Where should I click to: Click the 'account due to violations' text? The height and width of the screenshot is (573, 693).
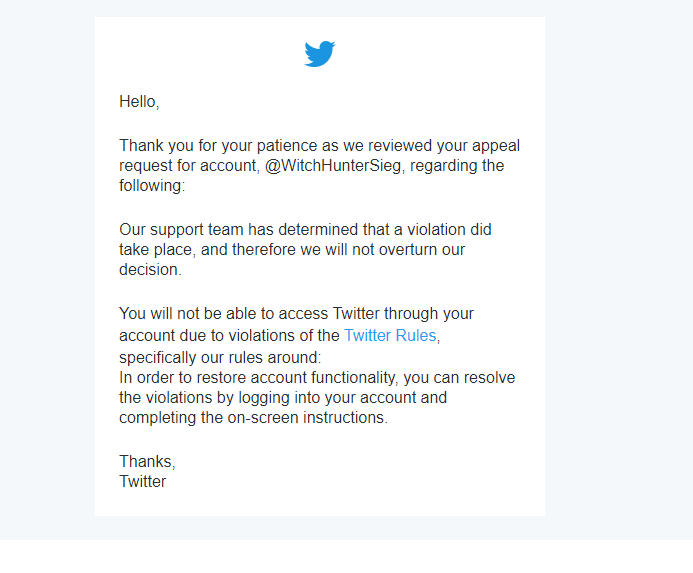[x=229, y=336]
